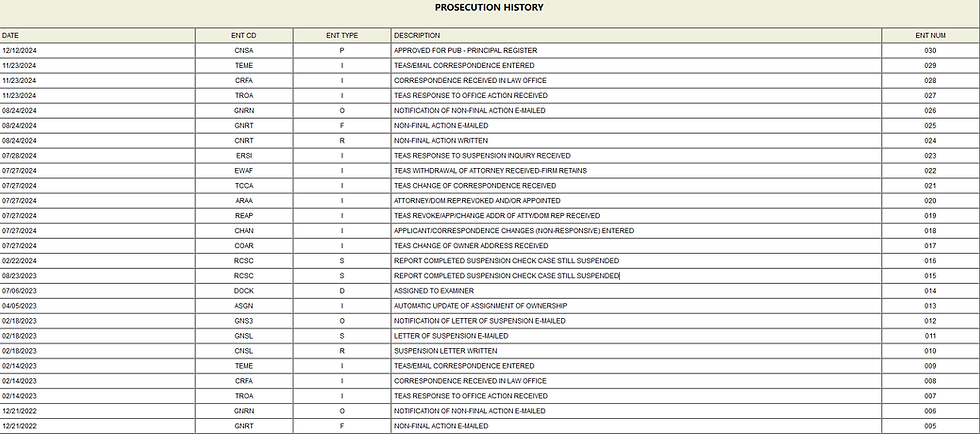The image size is (980, 434).
Task: Select the CHAN entry code
Action: pos(244,231)
